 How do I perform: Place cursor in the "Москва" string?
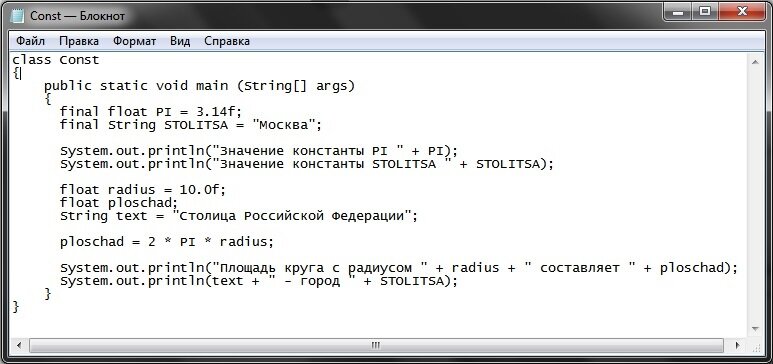pos(286,125)
